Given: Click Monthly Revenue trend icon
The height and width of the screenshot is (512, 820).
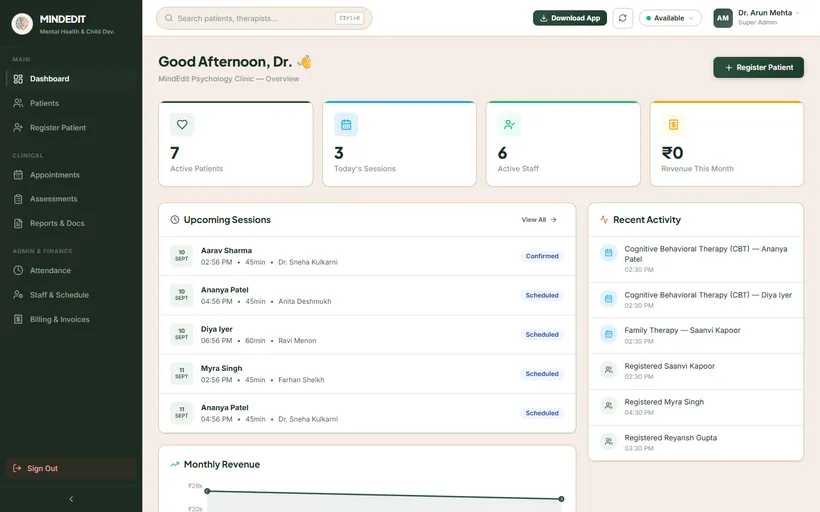Looking at the screenshot, I should (175, 464).
